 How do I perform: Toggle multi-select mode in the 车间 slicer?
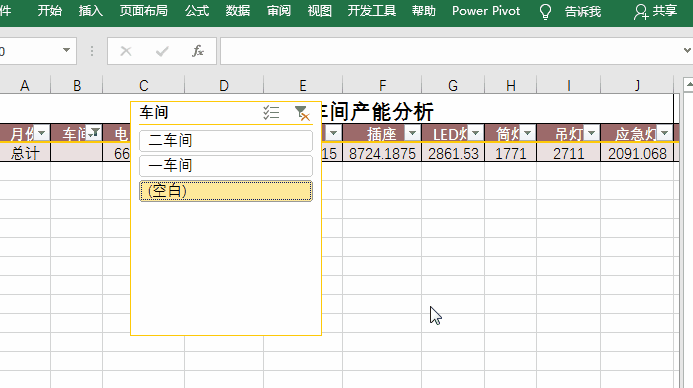point(270,113)
